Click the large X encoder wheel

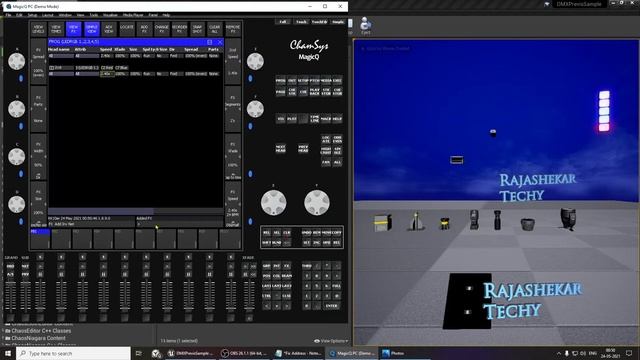click(273, 202)
